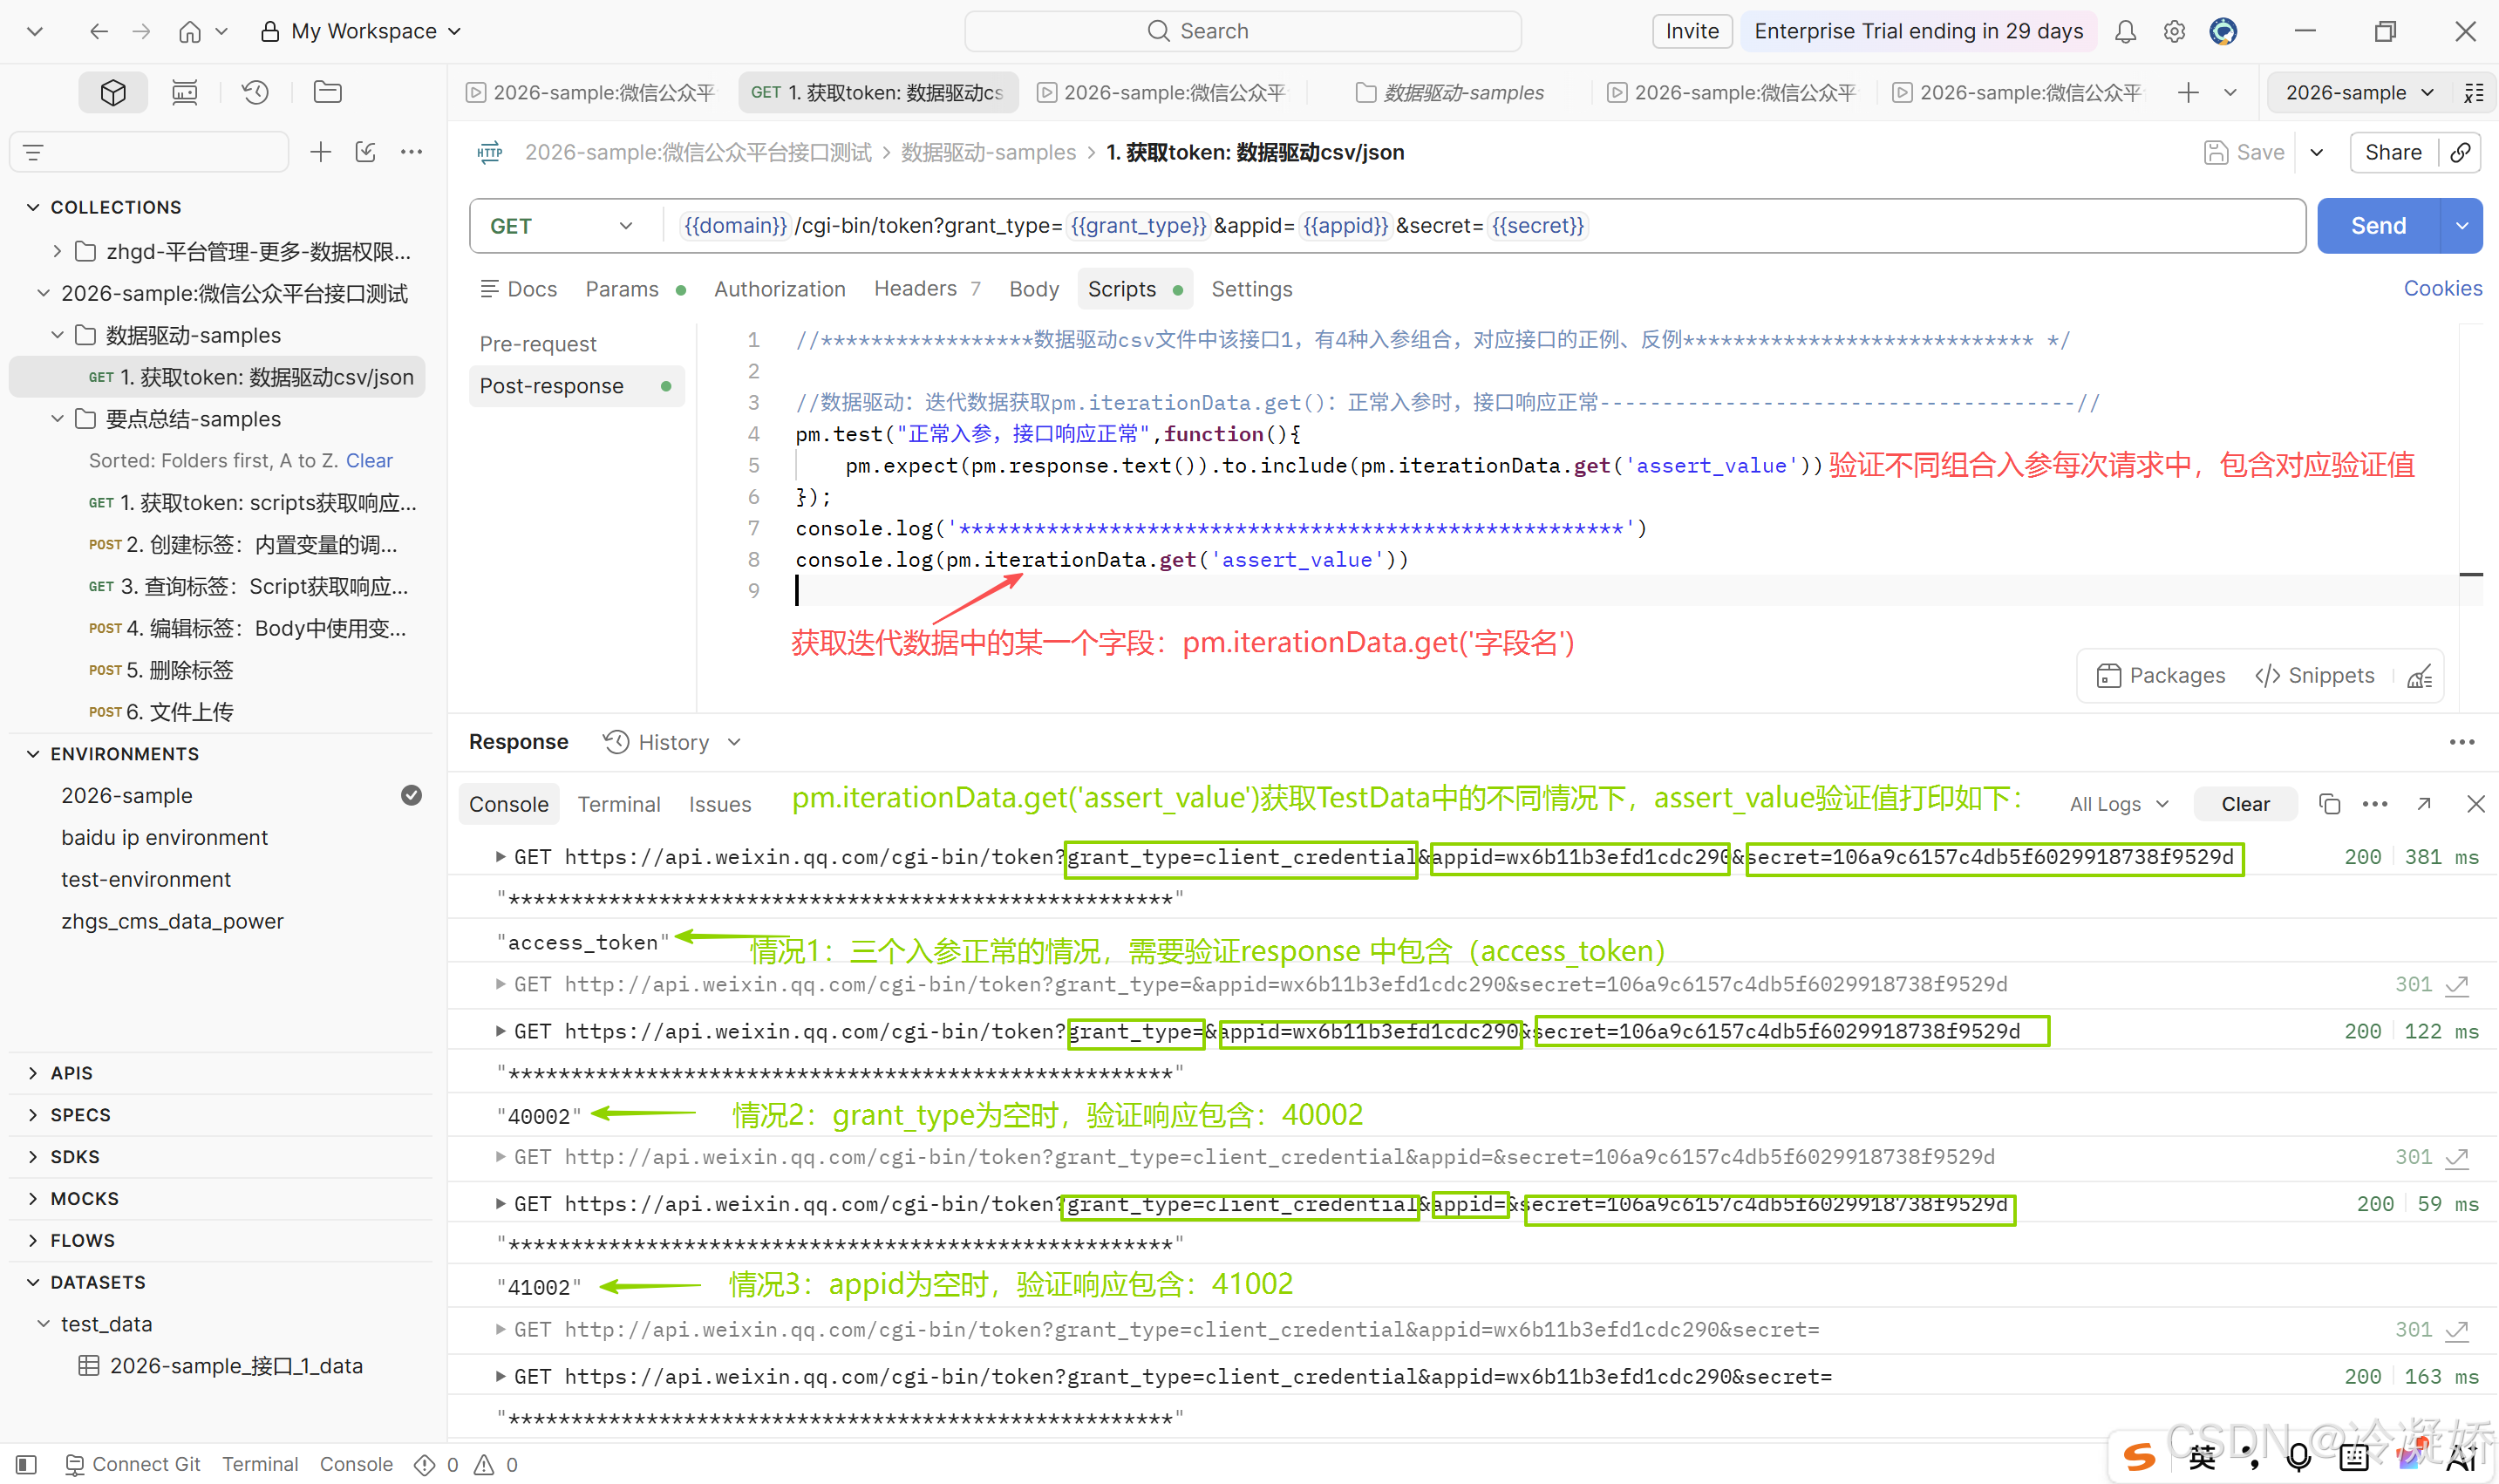Expand the APIS section
Image resolution: width=2499 pixels, height=1484 pixels.
point(33,1073)
